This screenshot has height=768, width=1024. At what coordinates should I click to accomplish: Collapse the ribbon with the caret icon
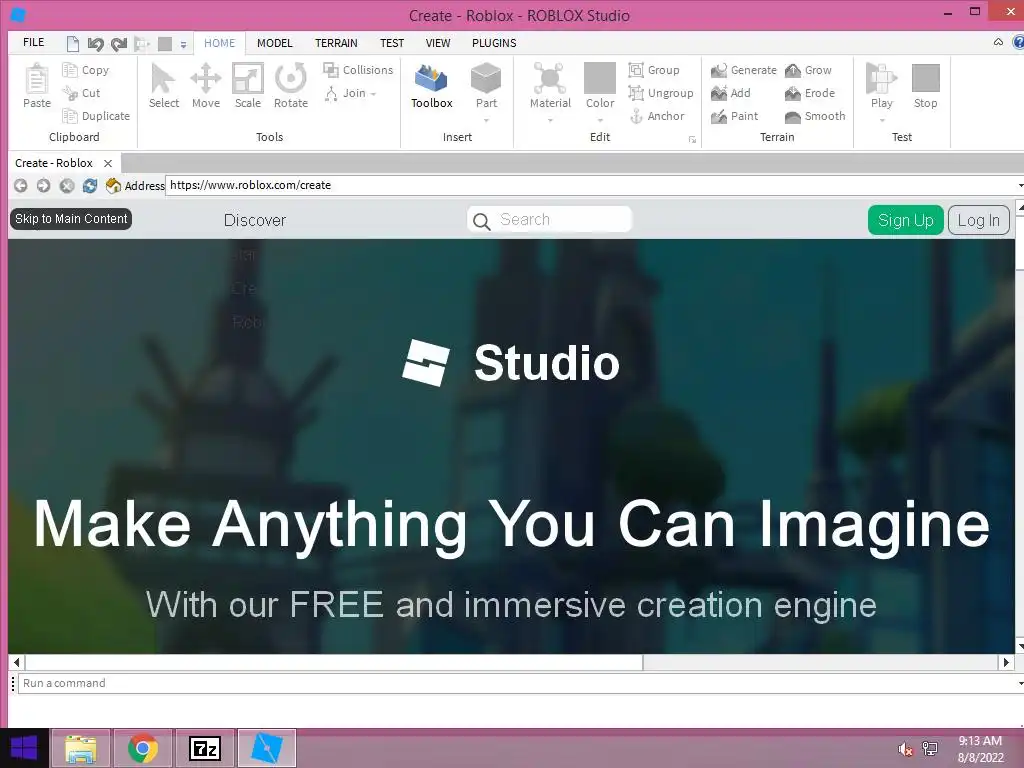click(998, 42)
